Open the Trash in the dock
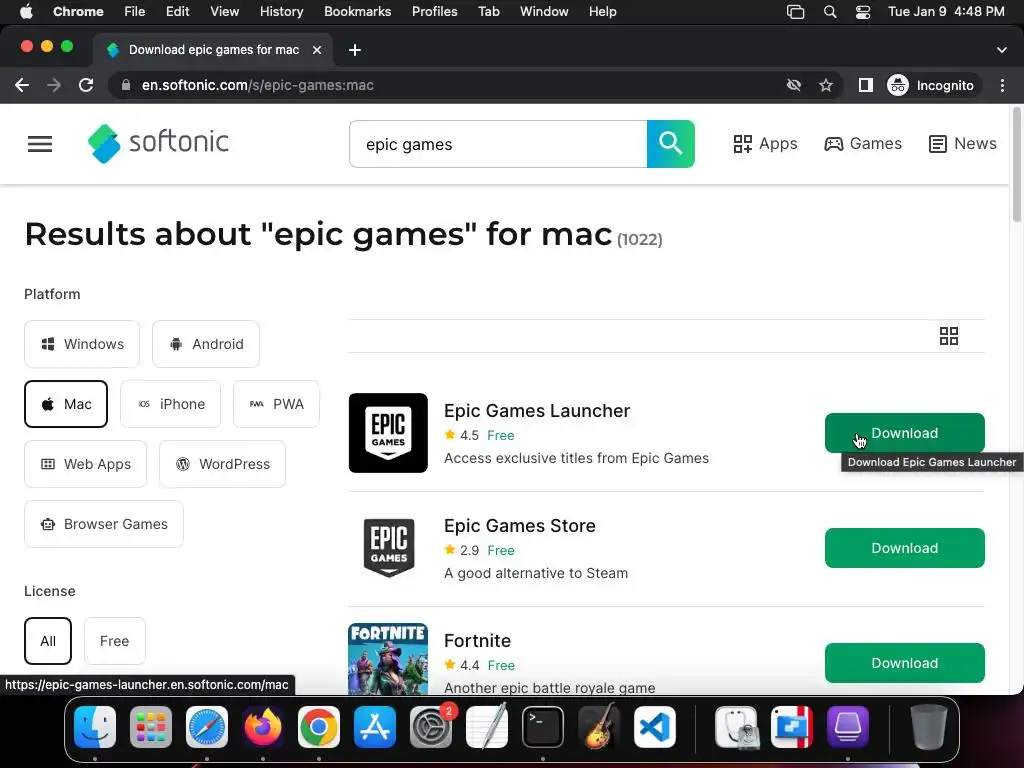The width and height of the screenshot is (1024, 768). tap(929, 727)
